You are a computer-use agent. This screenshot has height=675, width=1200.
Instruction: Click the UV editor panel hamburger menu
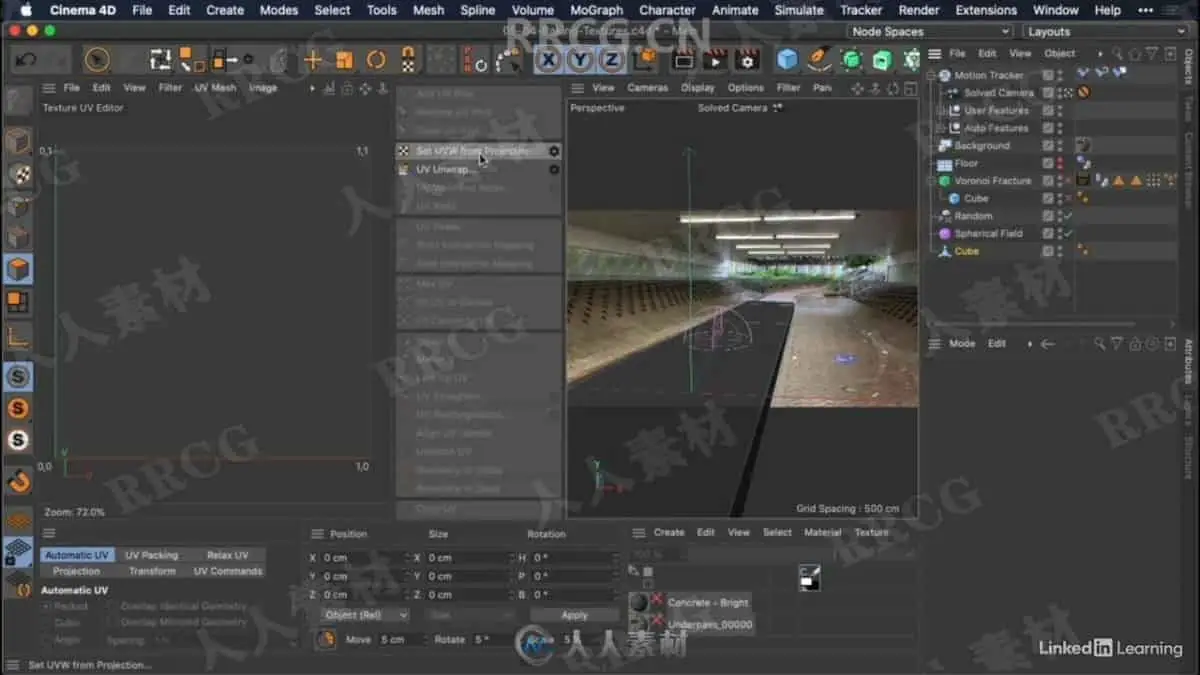click(x=49, y=88)
